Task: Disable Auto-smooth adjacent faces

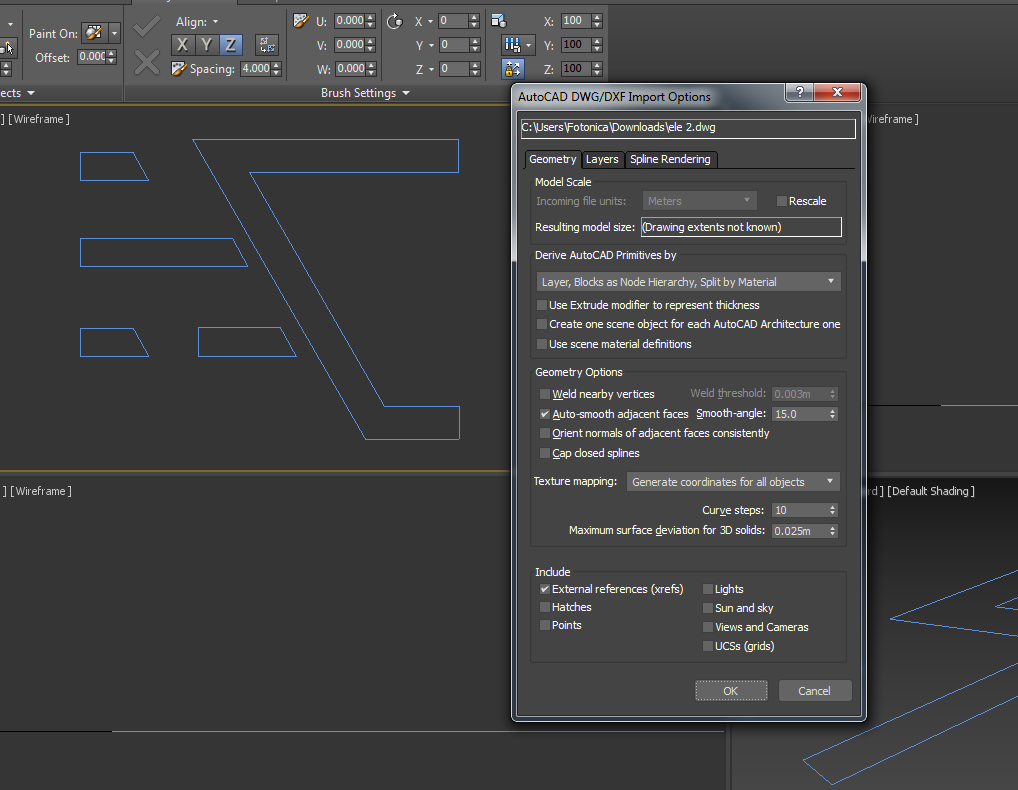Action: (x=545, y=413)
